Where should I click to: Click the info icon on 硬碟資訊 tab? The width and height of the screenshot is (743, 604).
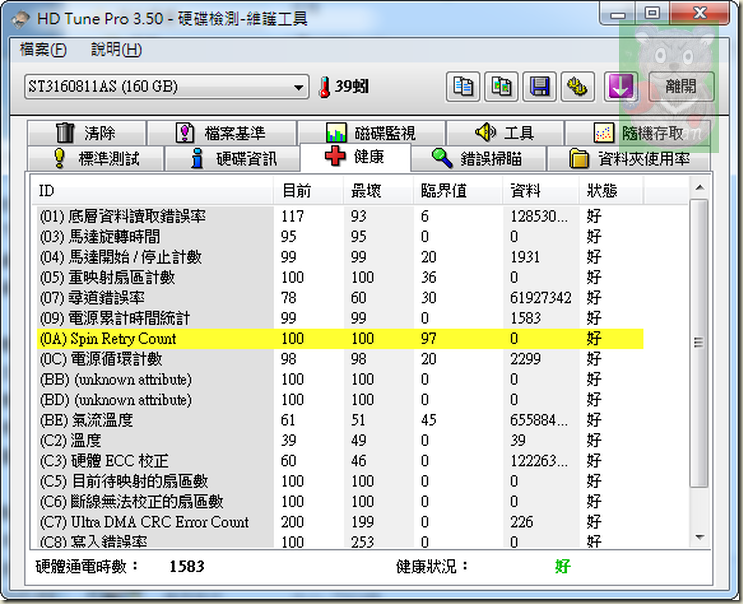pyautogui.click(x=197, y=158)
